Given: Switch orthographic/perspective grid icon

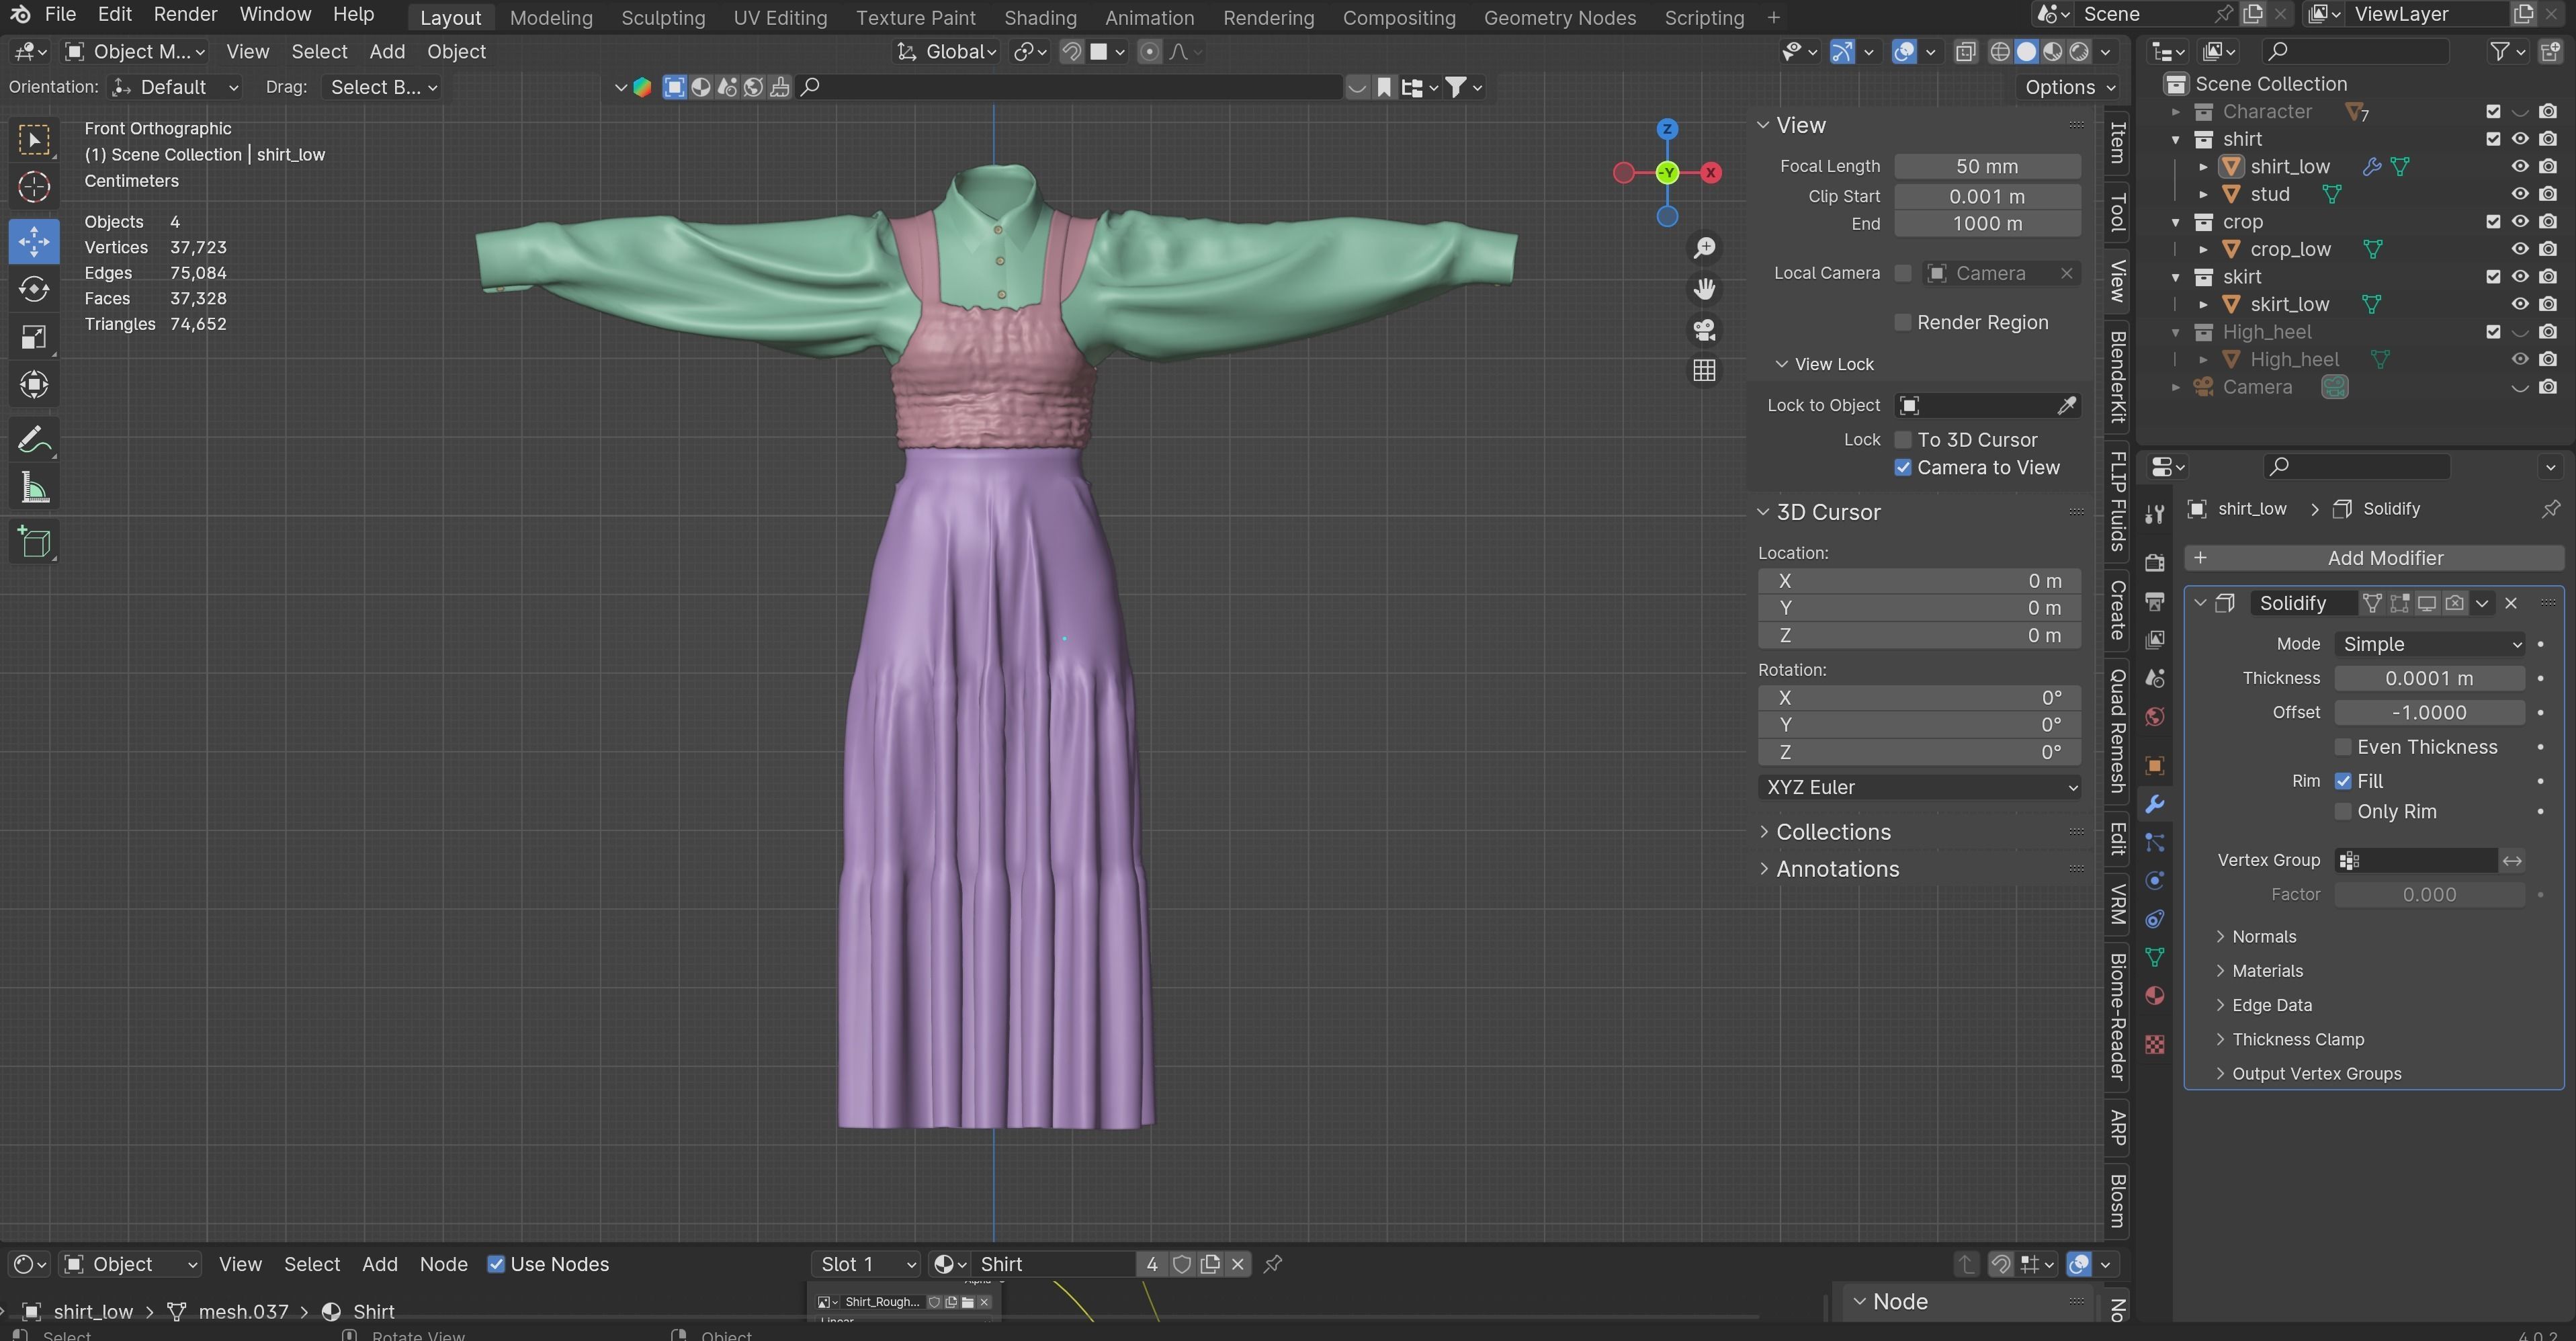Looking at the screenshot, I should pyautogui.click(x=1704, y=371).
